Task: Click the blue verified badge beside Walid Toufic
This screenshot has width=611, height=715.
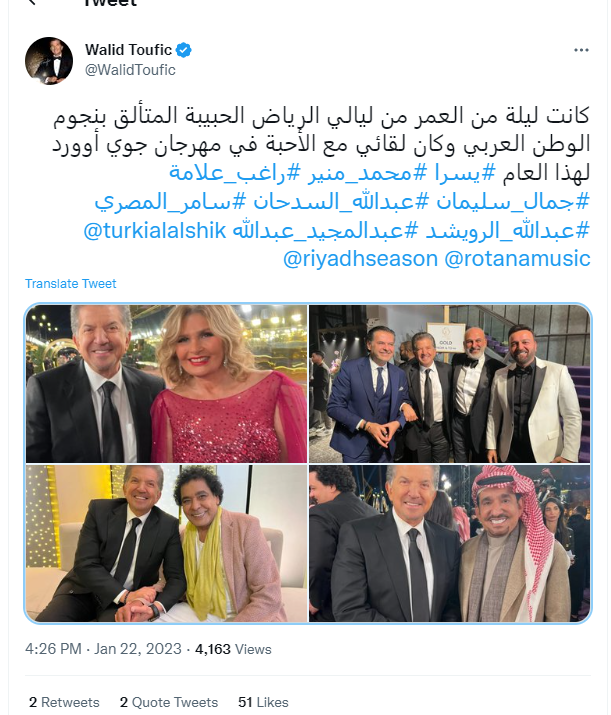Action: (x=184, y=50)
